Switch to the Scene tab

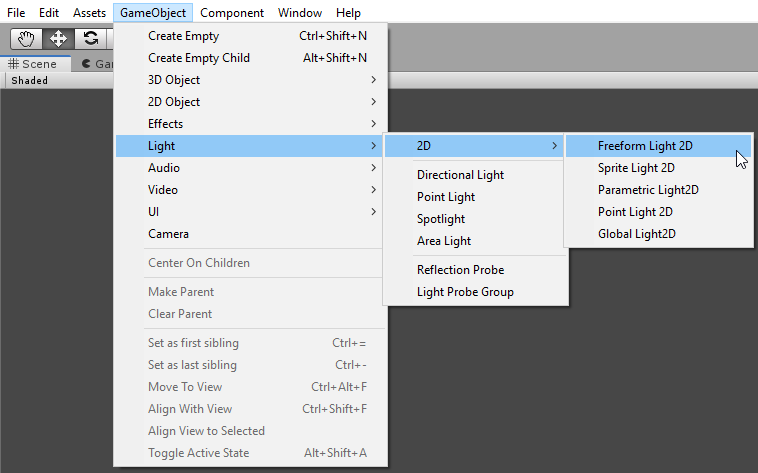(34, 63)
